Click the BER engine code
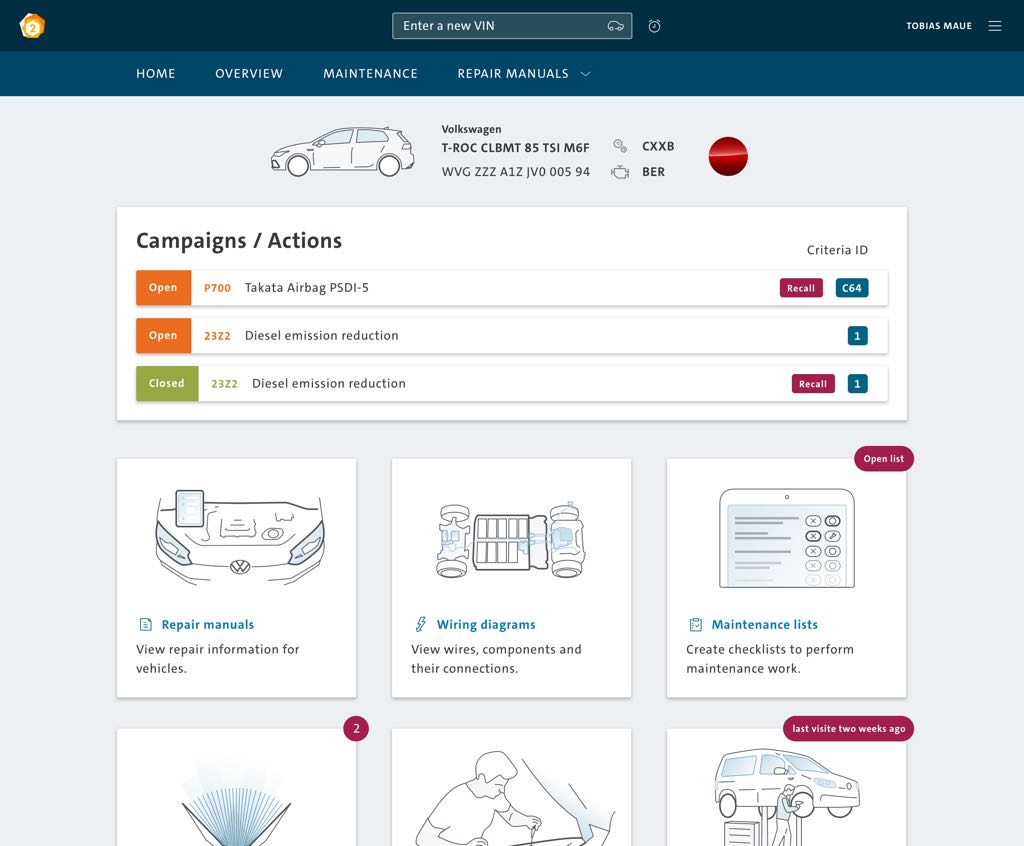Viewport: 1024px width, 846px height. click(653, 172)
